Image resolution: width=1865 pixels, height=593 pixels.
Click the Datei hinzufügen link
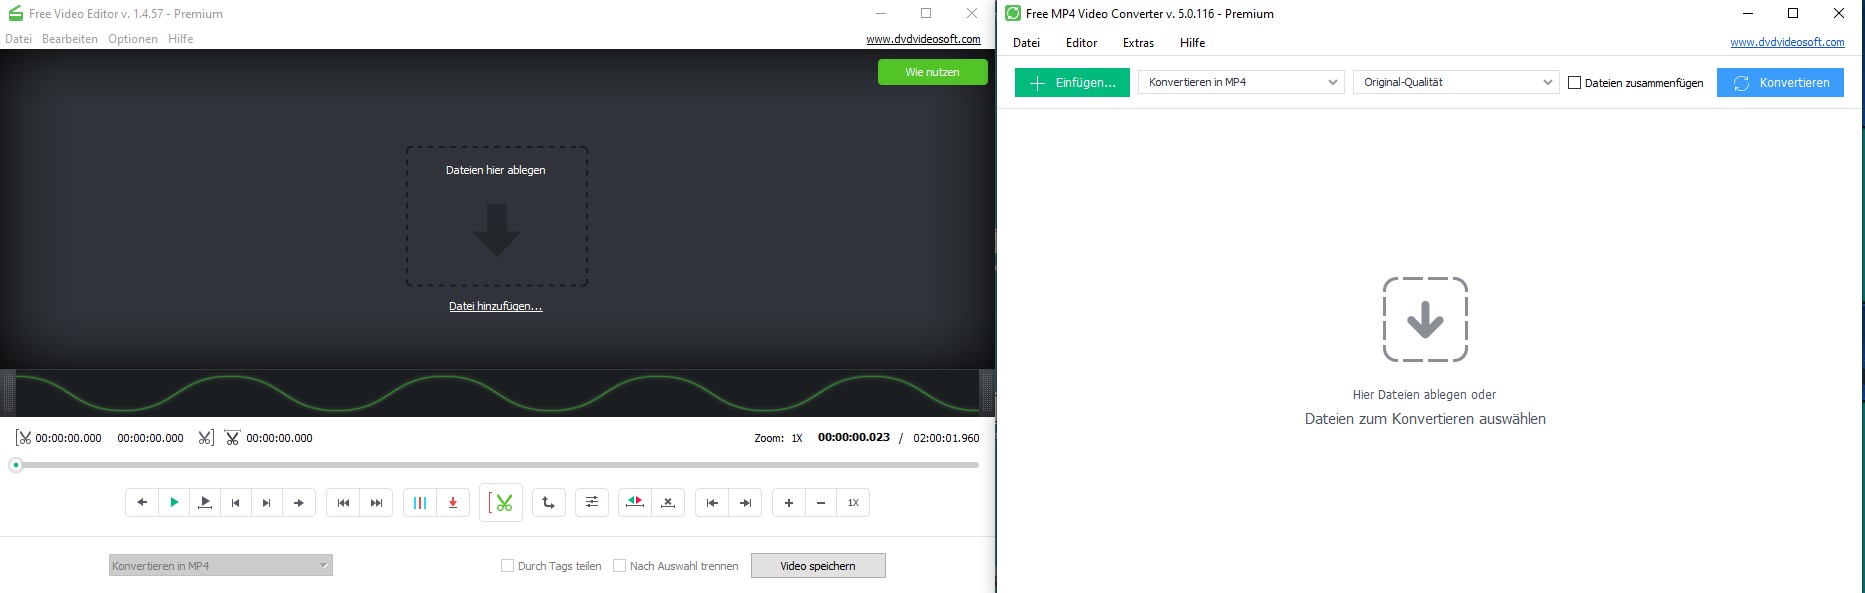(496, 306)
